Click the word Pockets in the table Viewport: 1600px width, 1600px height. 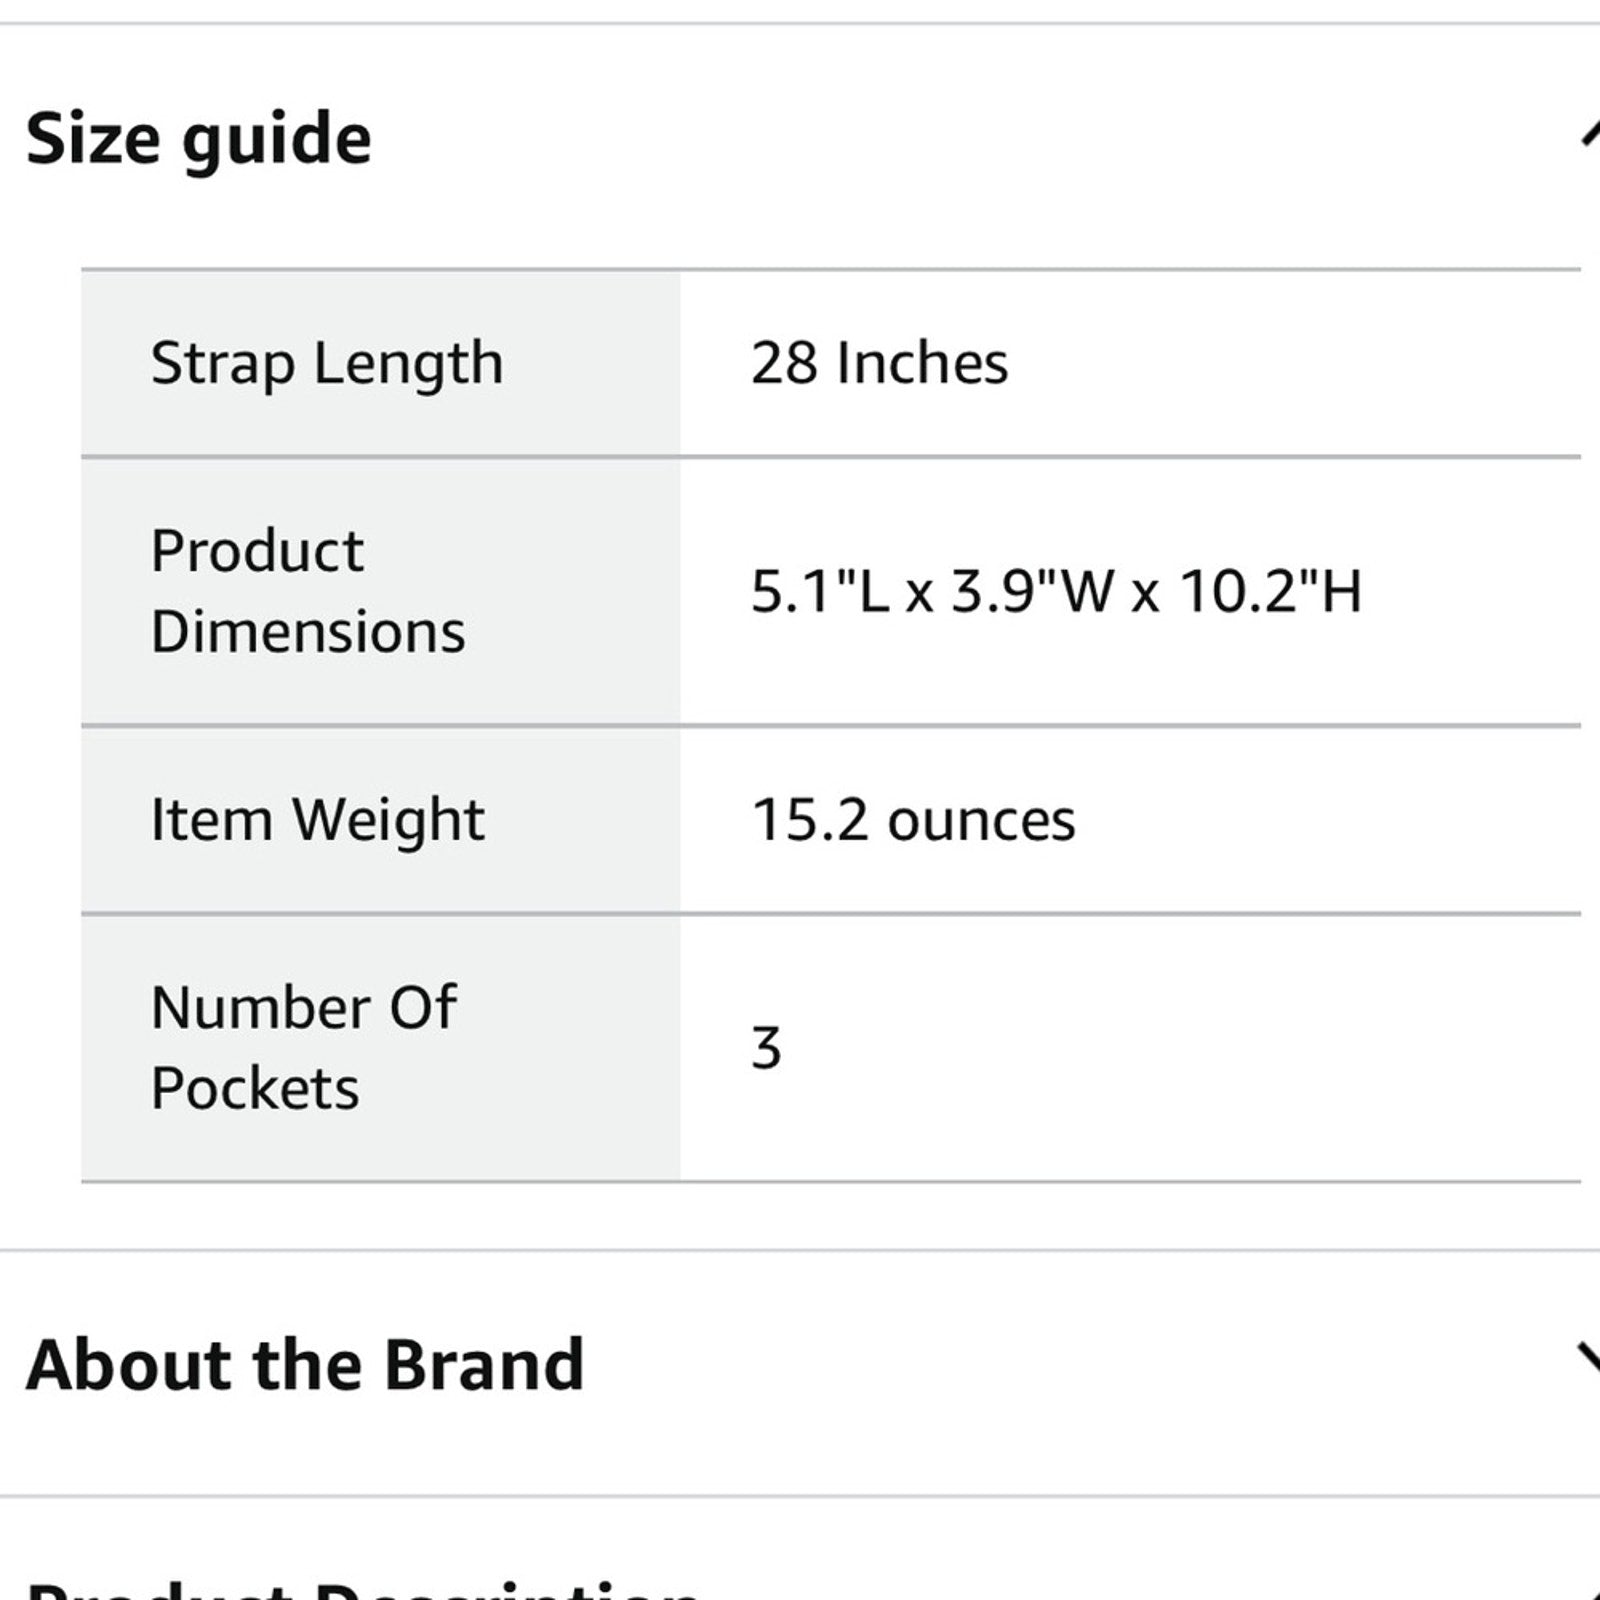(255, 1088)
